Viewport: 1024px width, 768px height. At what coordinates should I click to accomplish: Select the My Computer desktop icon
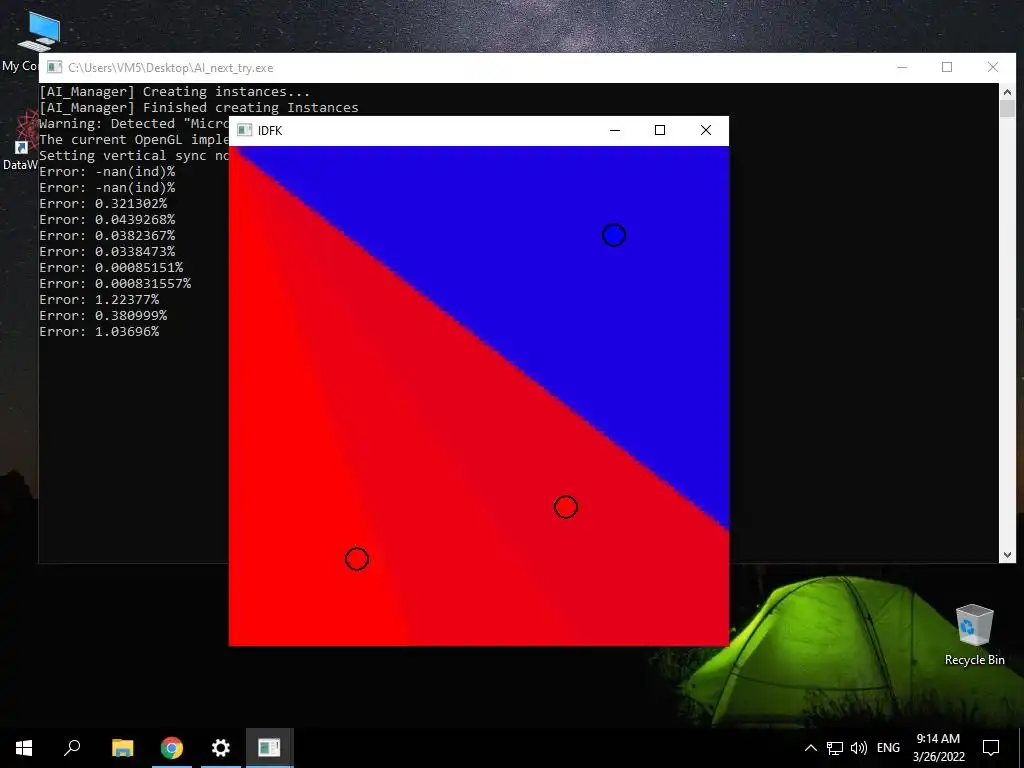pos(38,33)
